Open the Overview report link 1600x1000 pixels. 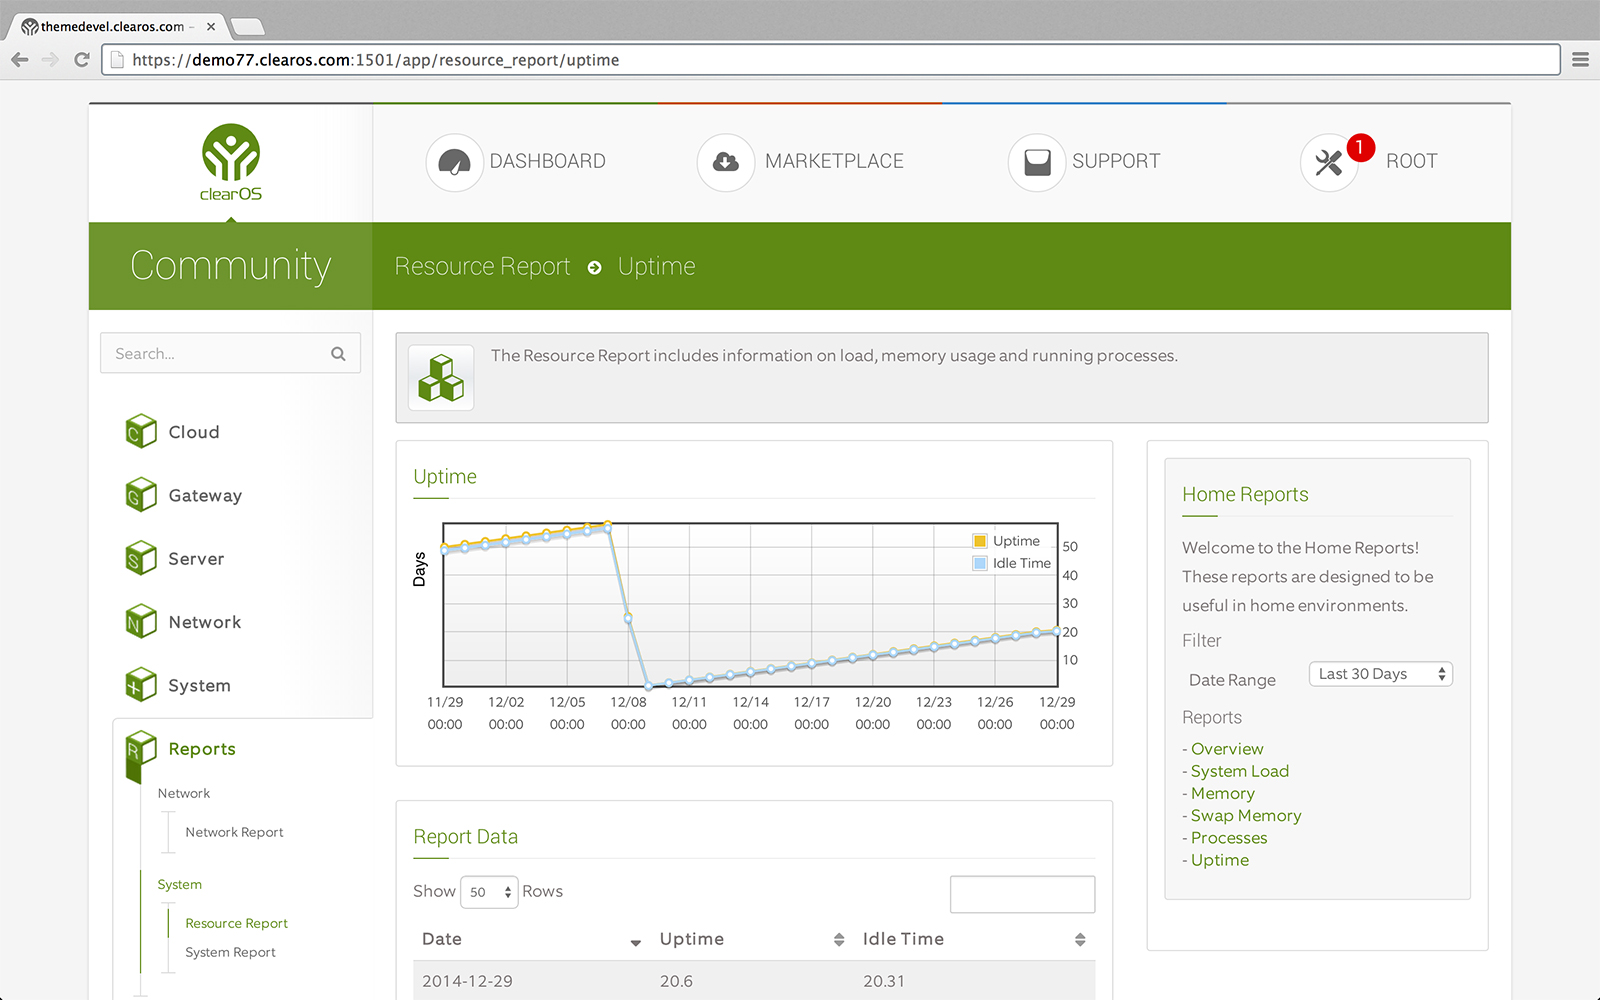[x=1227, y=749]
